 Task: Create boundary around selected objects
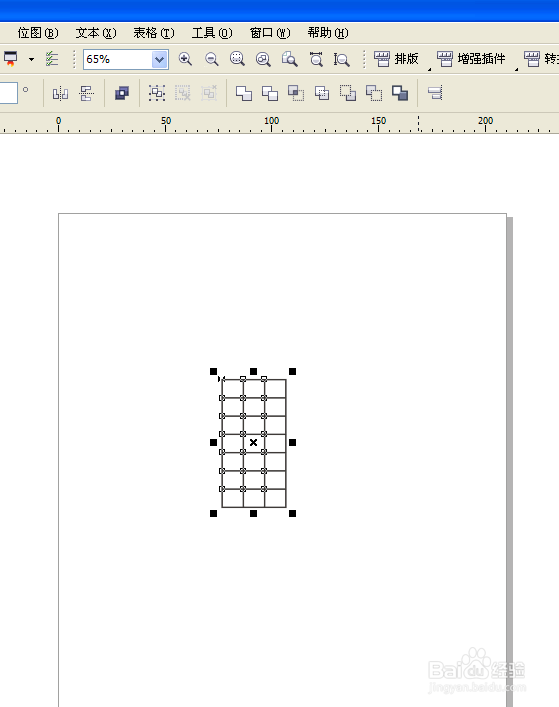pos(400,93)
